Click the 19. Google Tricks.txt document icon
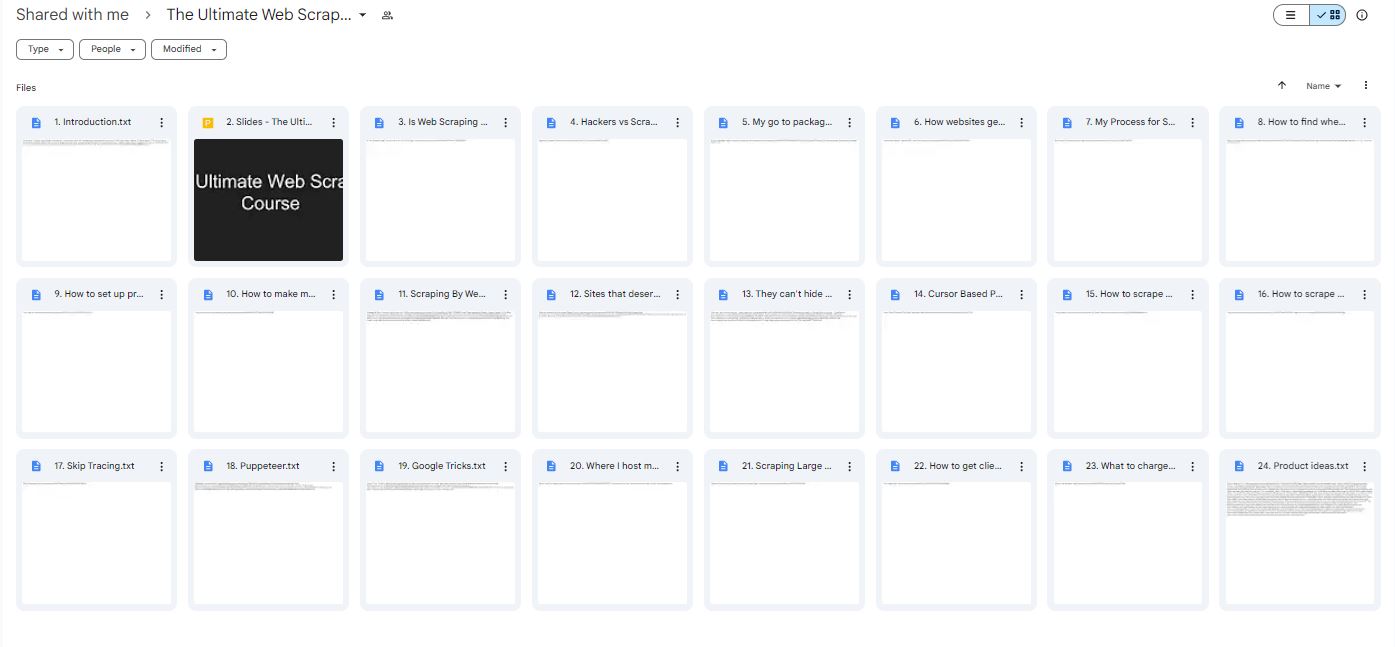 coord(380,466)
